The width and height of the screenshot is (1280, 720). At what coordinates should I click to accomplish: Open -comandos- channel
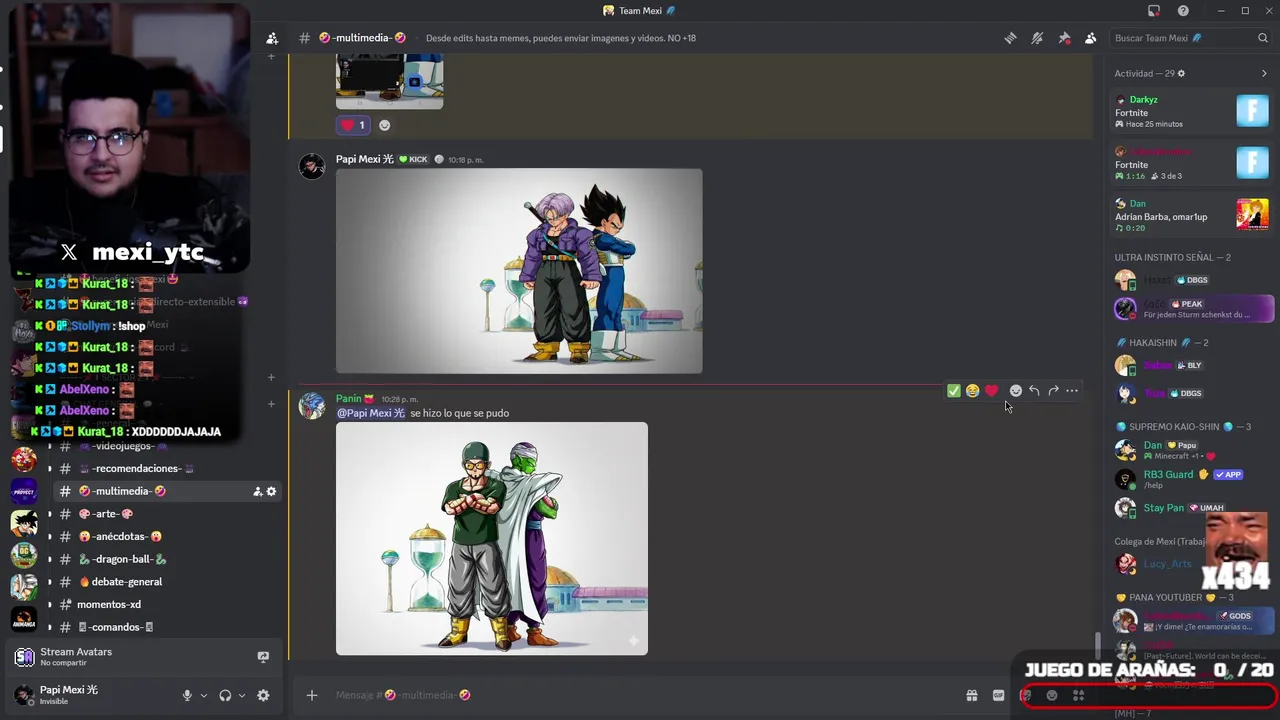[x=115, y=627]
